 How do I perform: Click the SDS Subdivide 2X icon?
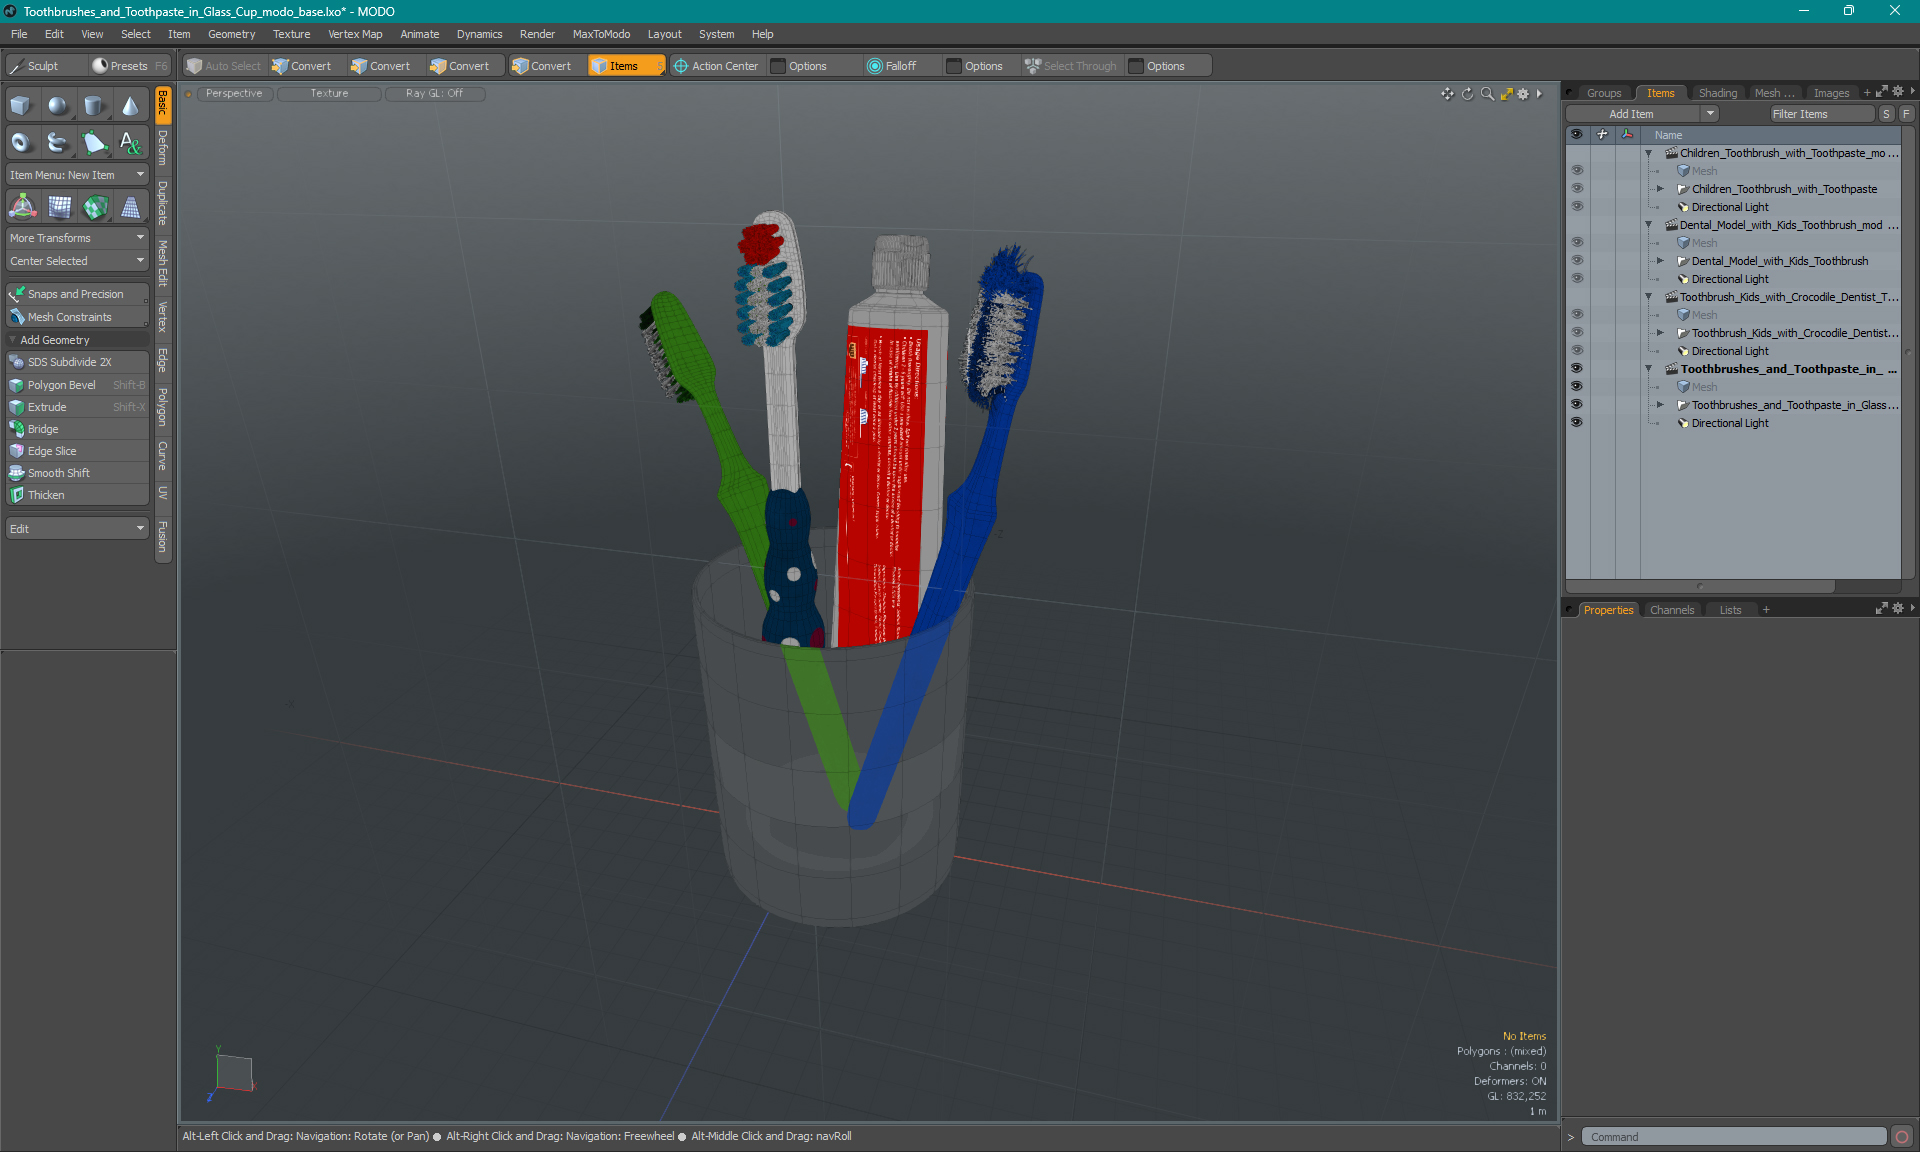pos(17,362)
